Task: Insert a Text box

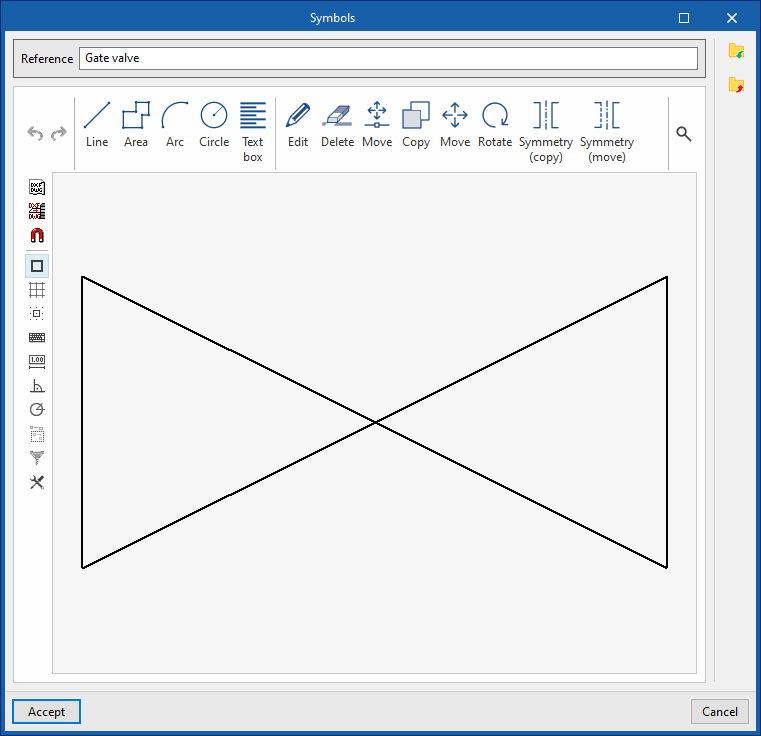Action: pyautogui.click(x=253, y=130)
